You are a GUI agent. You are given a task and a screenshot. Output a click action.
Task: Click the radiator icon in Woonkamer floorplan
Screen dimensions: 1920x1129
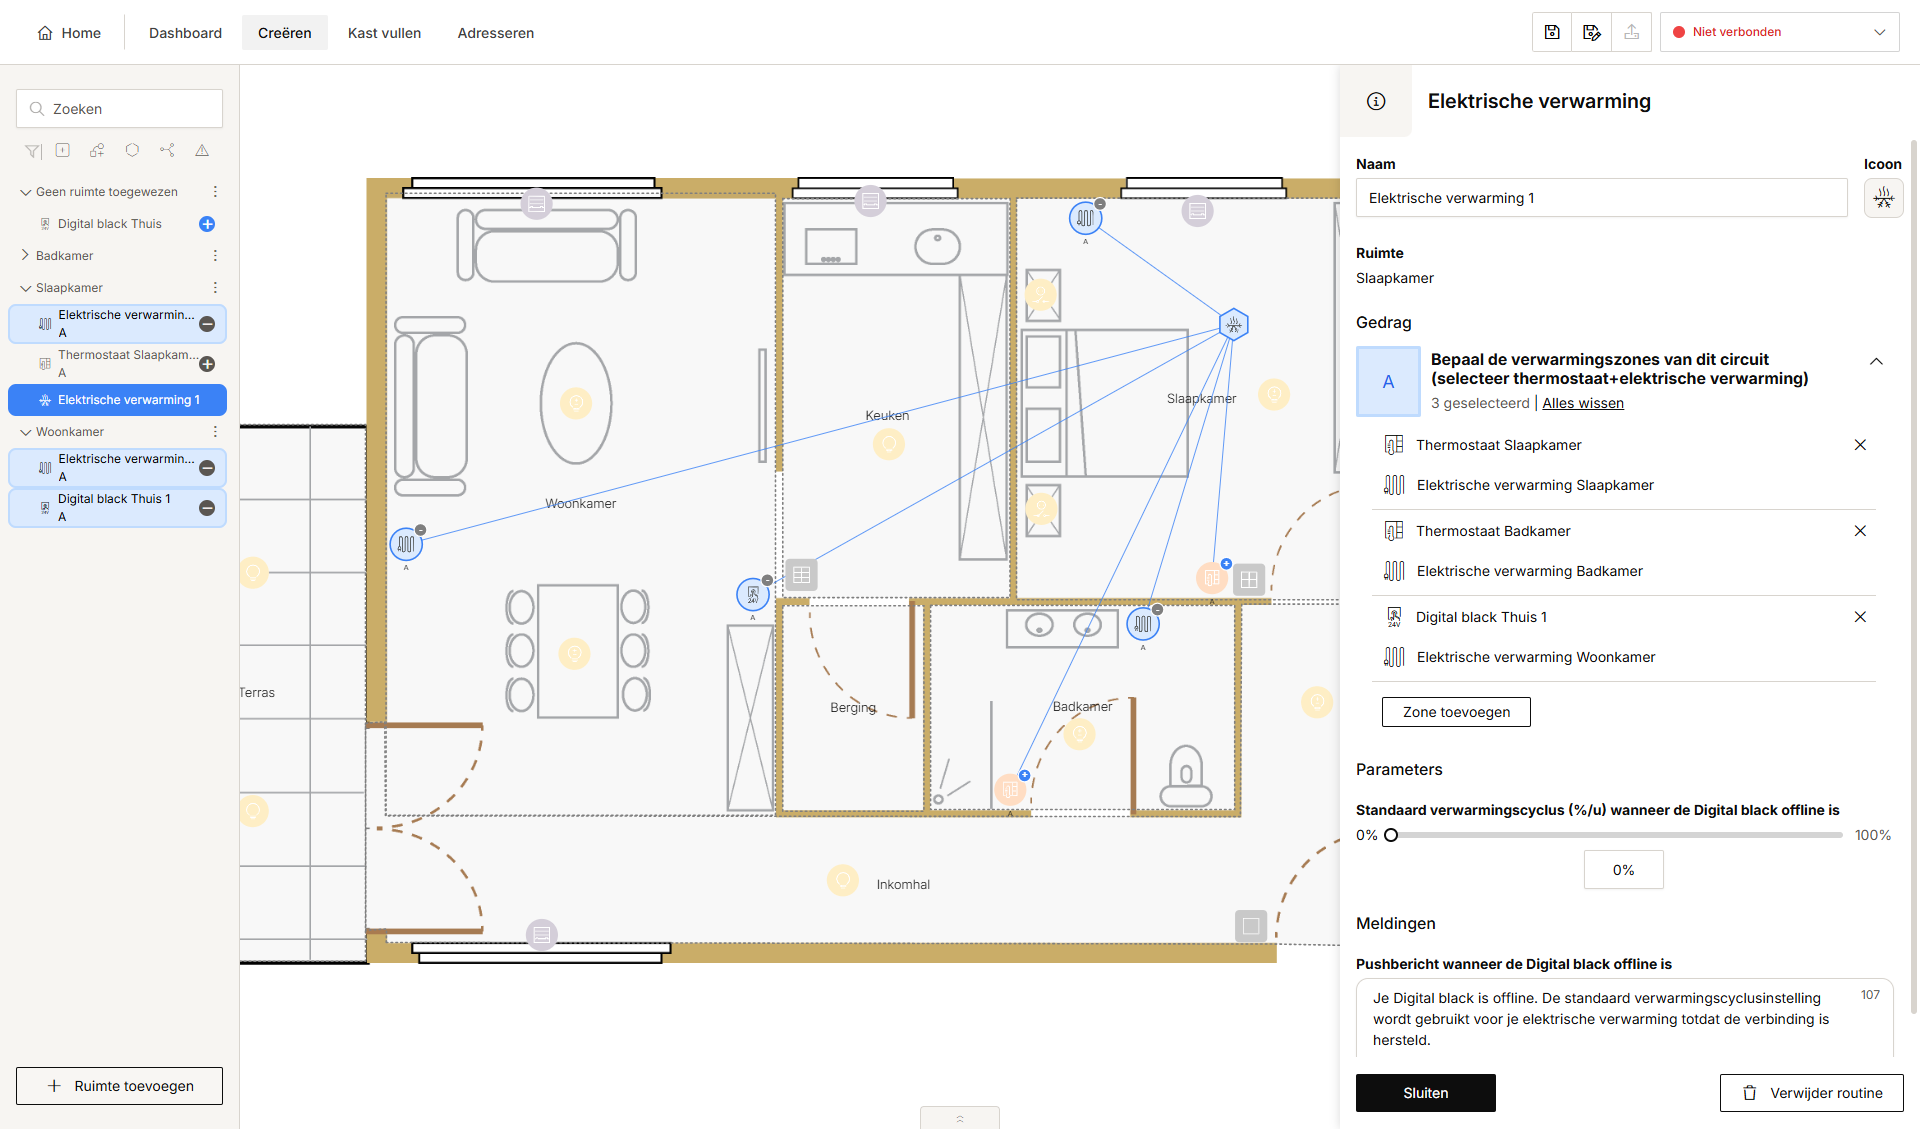(x=406, y=544)
